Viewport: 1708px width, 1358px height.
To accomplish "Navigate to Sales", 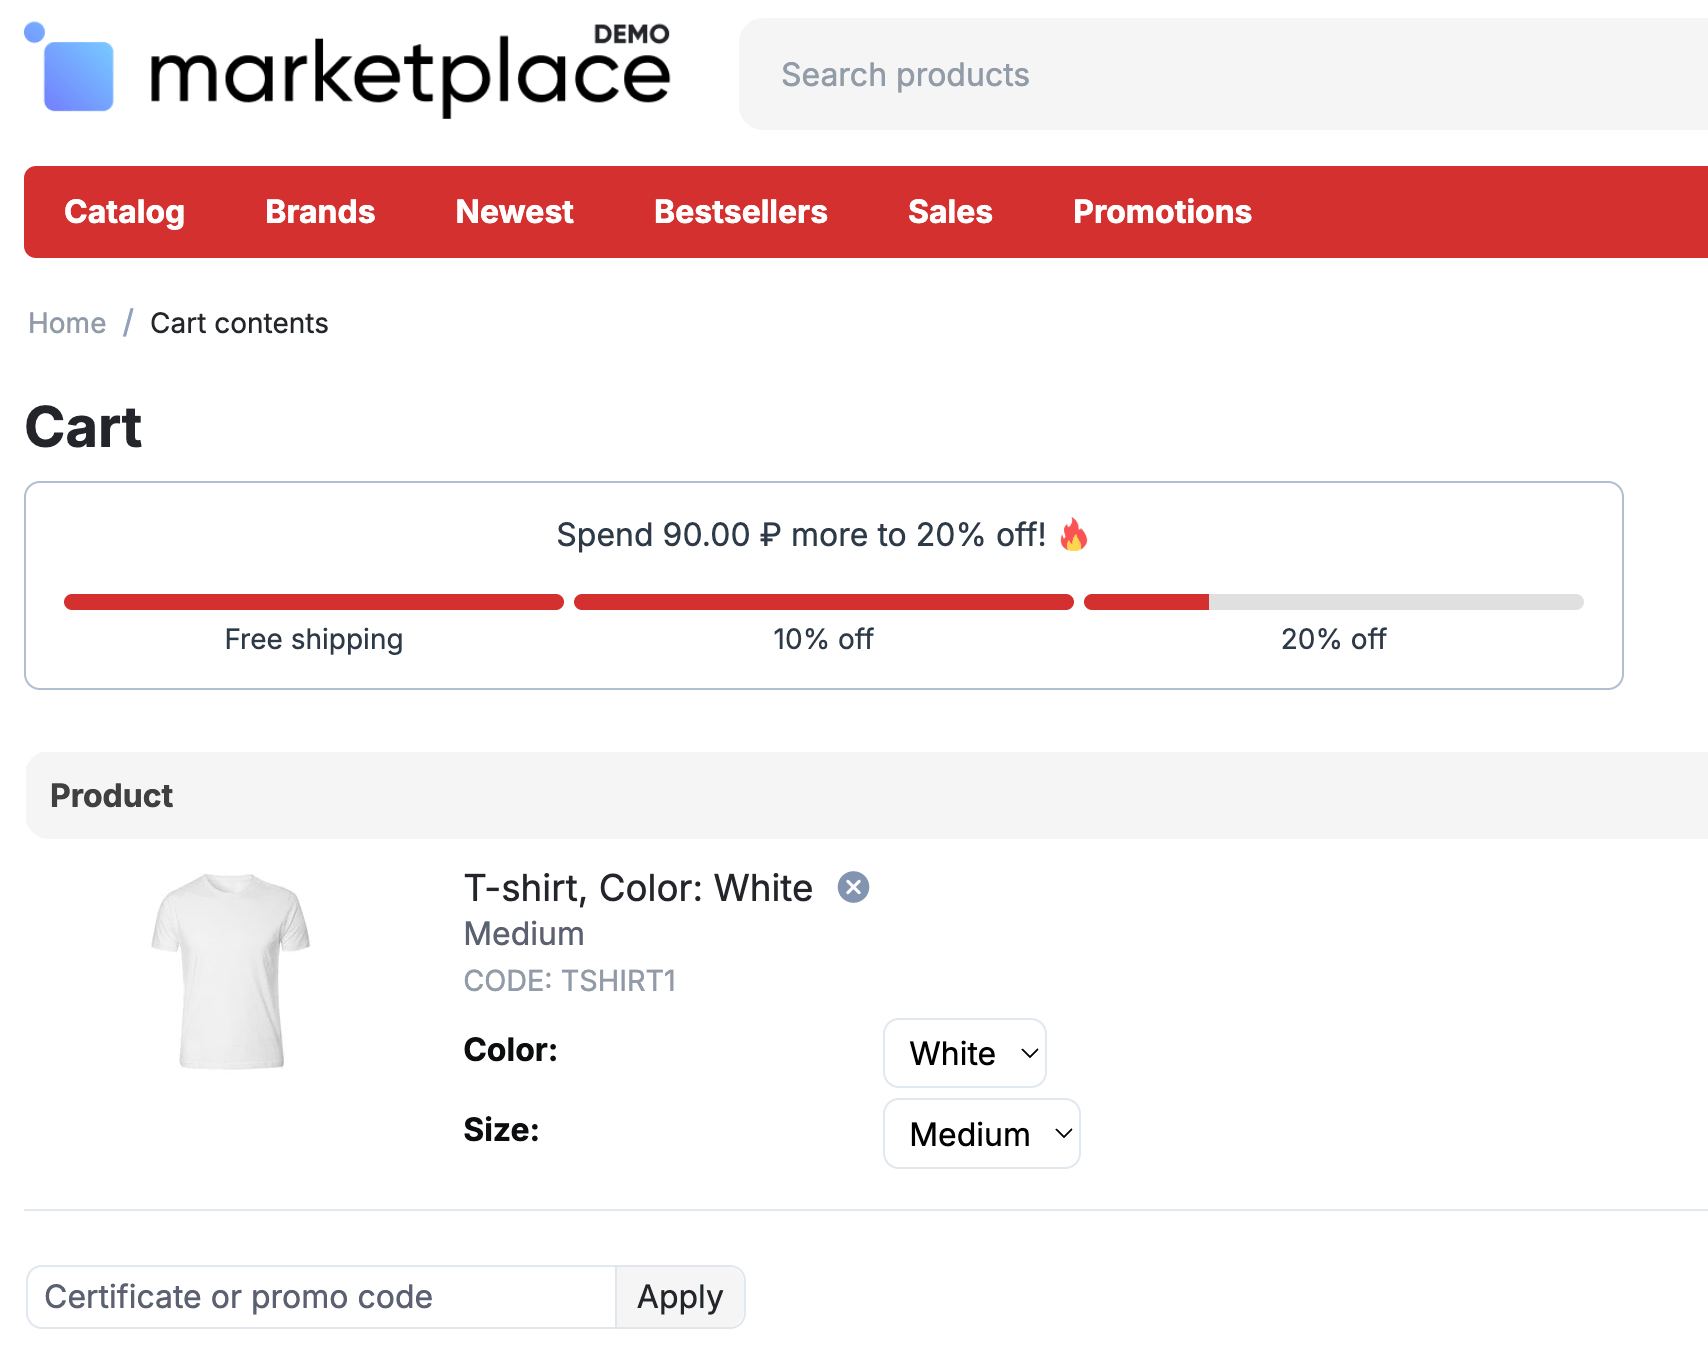I will click(x=949, y=212).
